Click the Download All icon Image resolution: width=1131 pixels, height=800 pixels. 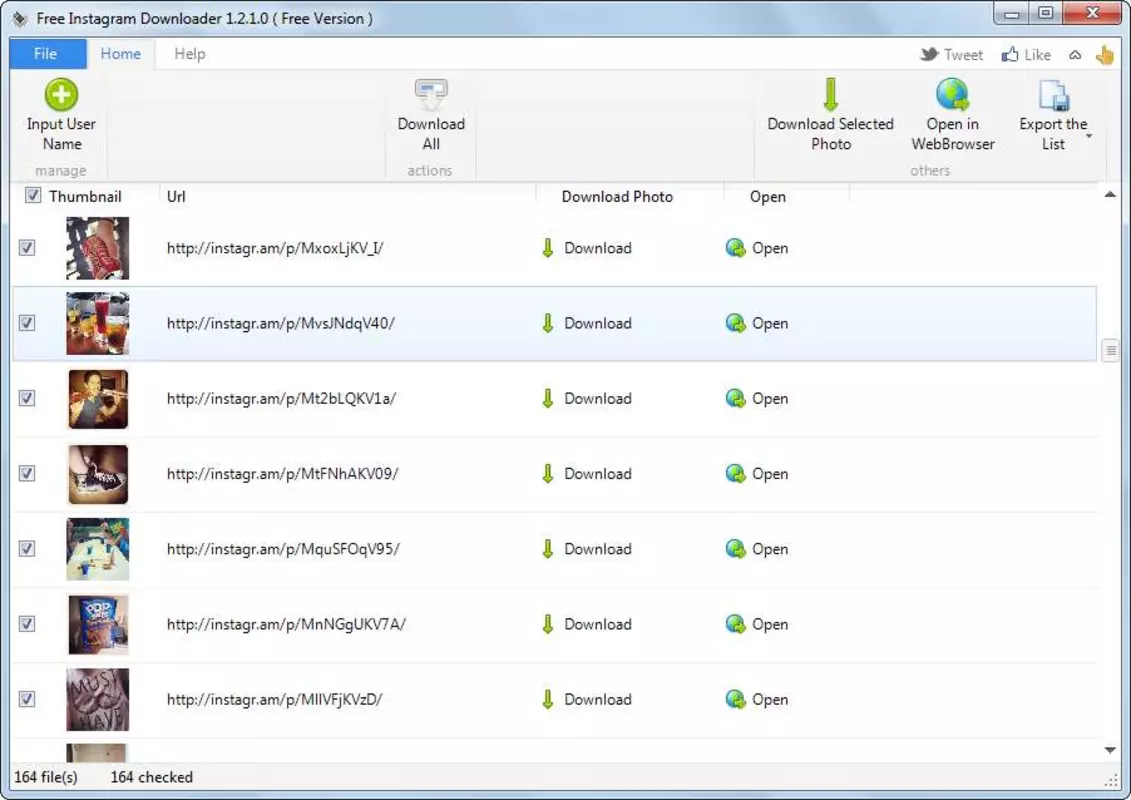click(x=431, y=94)
